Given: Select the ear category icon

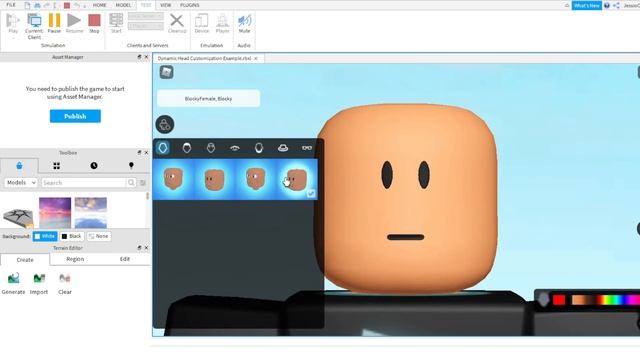Looking at the screenshot, I should [x=259, y=148].
